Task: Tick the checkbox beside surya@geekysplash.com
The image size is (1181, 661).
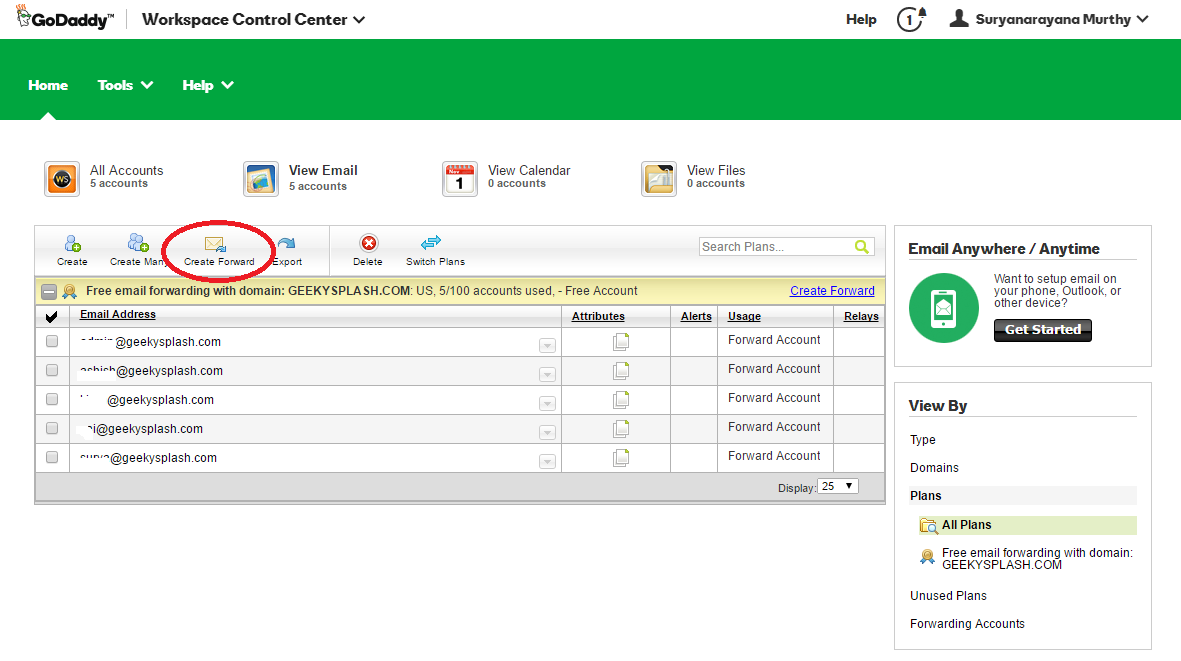Action: coord(51,457)
